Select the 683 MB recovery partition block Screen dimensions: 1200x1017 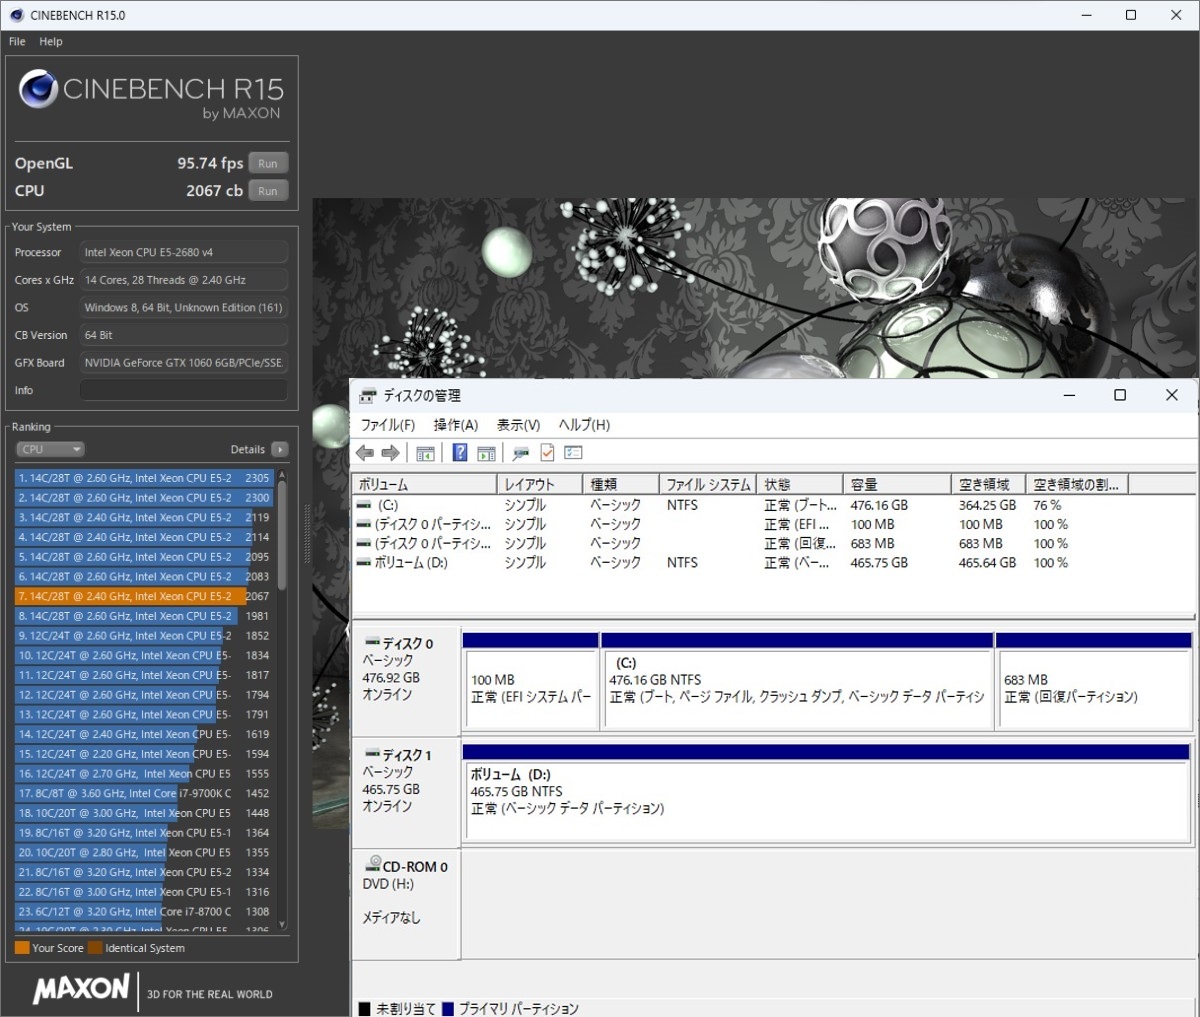[1094, 679]
